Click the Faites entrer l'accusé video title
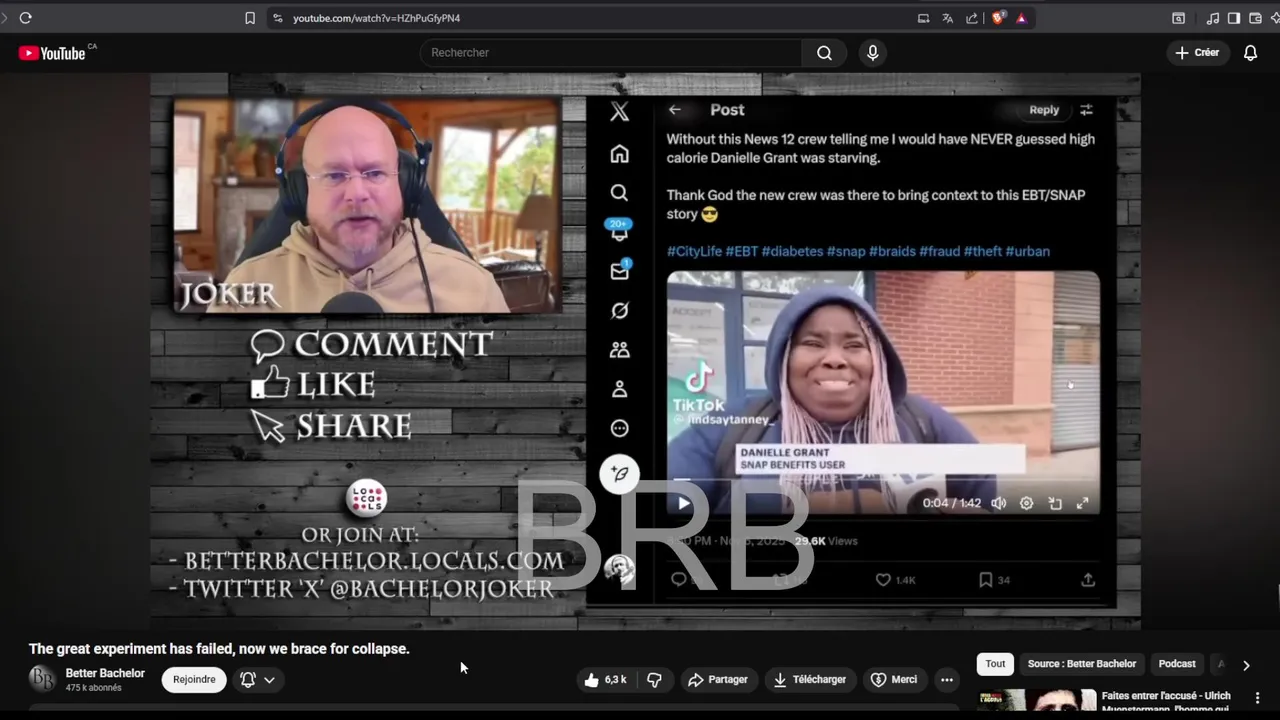 click(x=1166, y=702)
